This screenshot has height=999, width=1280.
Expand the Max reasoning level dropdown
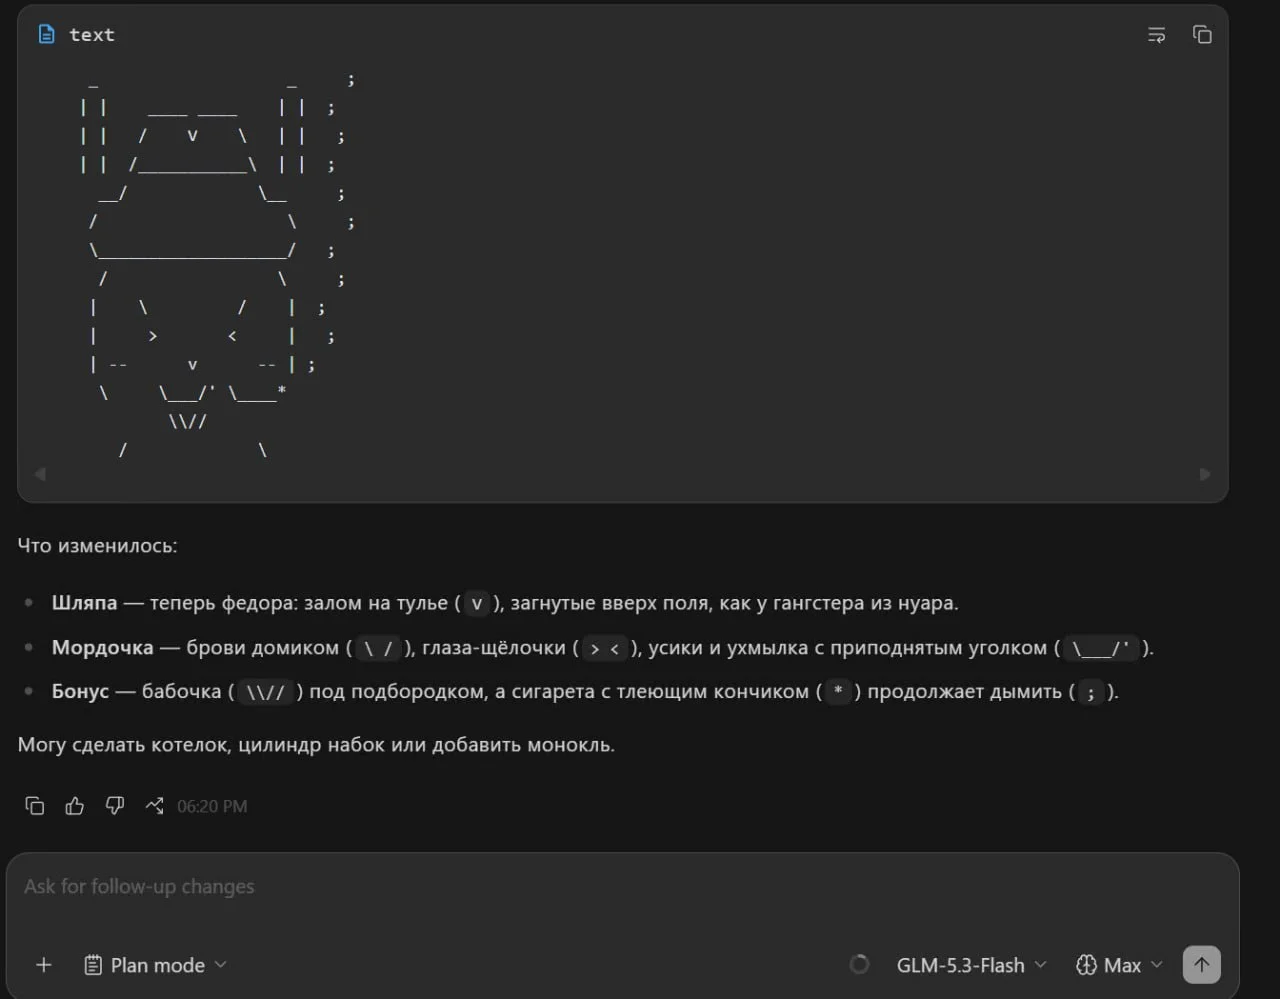tap(1119, 965)
